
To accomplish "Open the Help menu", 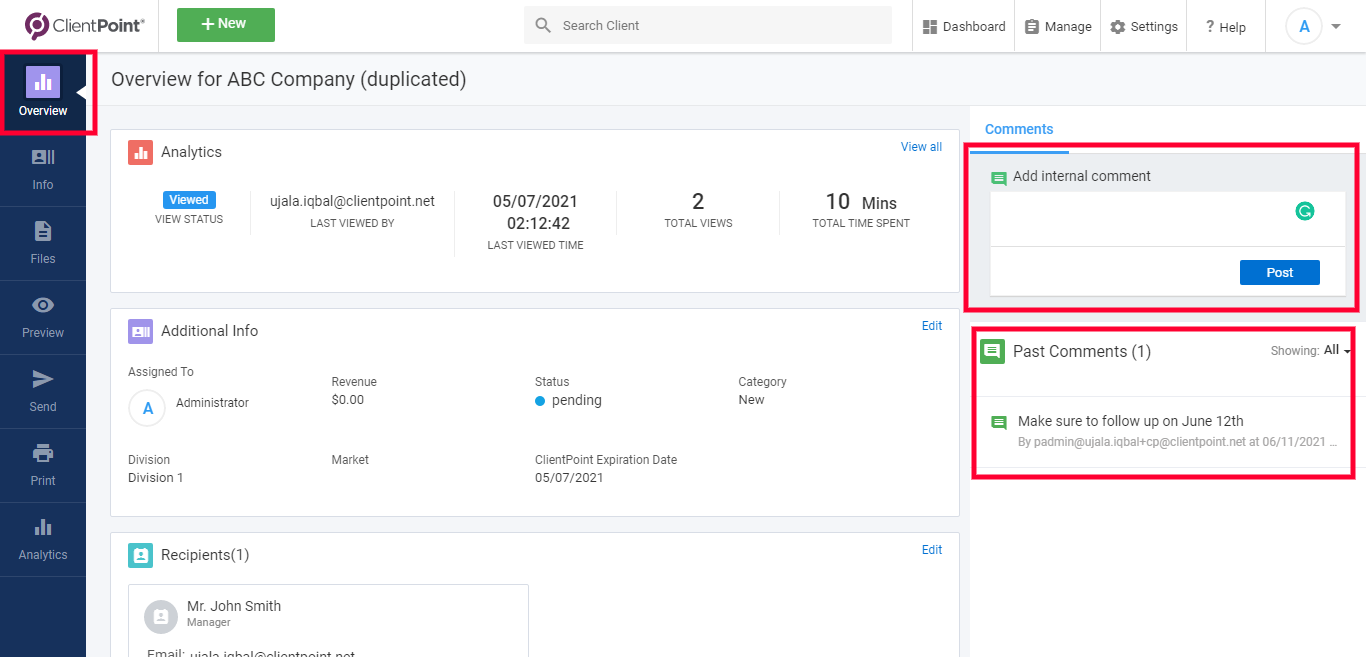I will coord(1225,27).
